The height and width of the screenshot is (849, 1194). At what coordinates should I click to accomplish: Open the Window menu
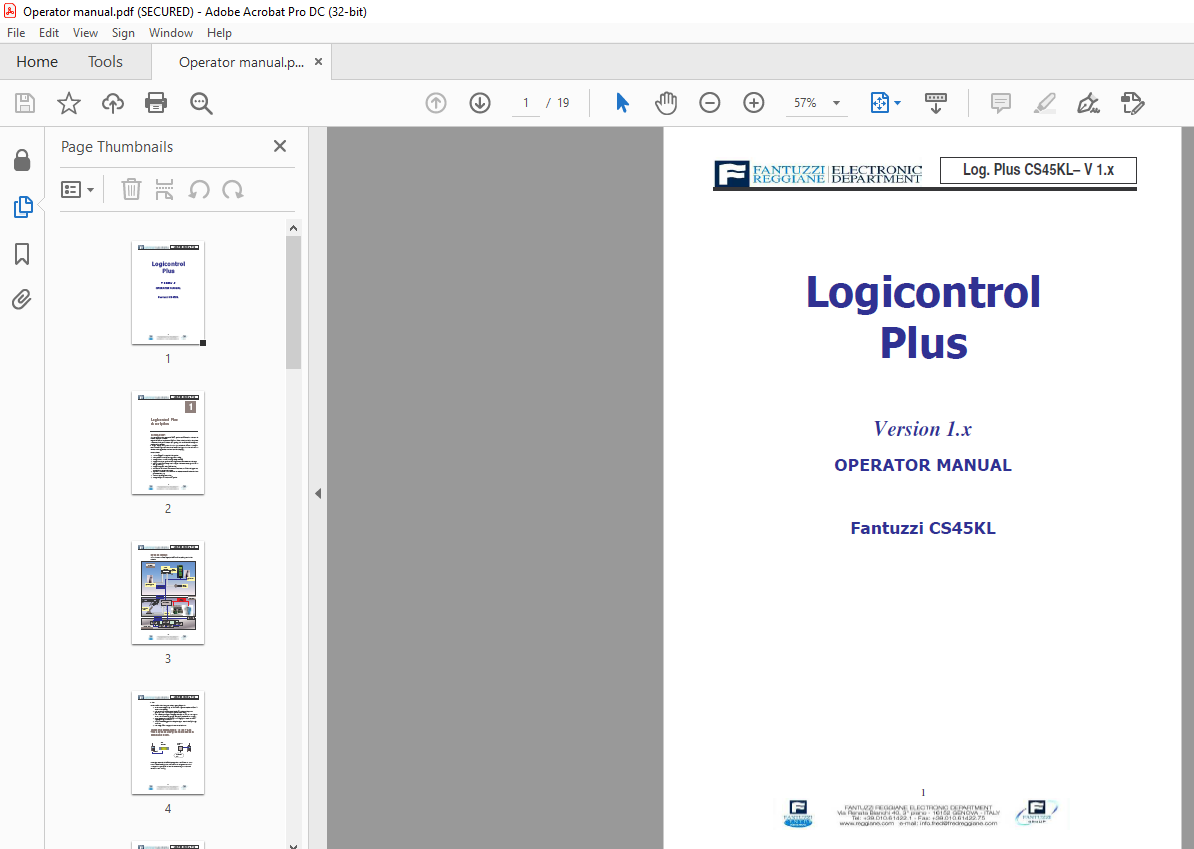[x=171, y=33]
